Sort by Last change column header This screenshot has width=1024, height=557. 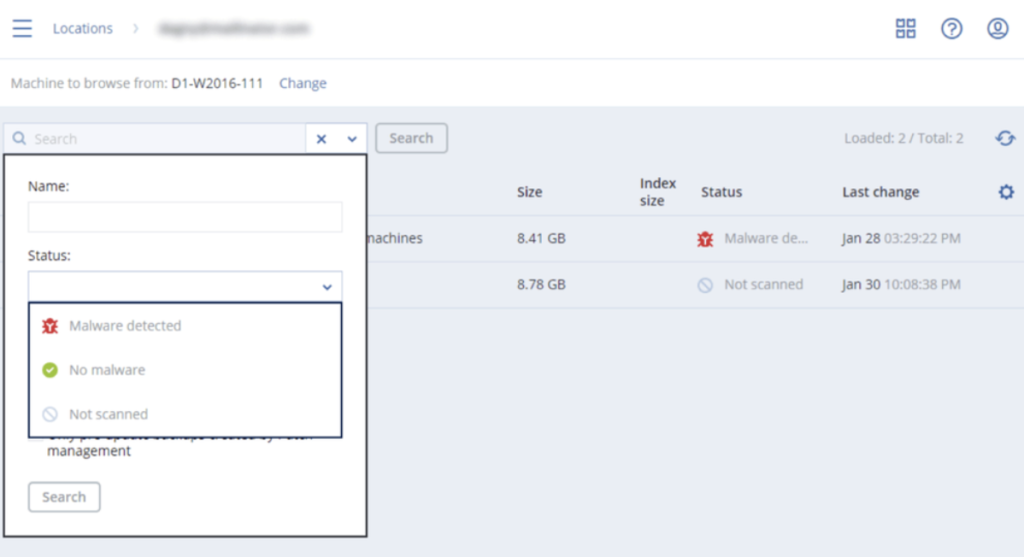point(880,192)
